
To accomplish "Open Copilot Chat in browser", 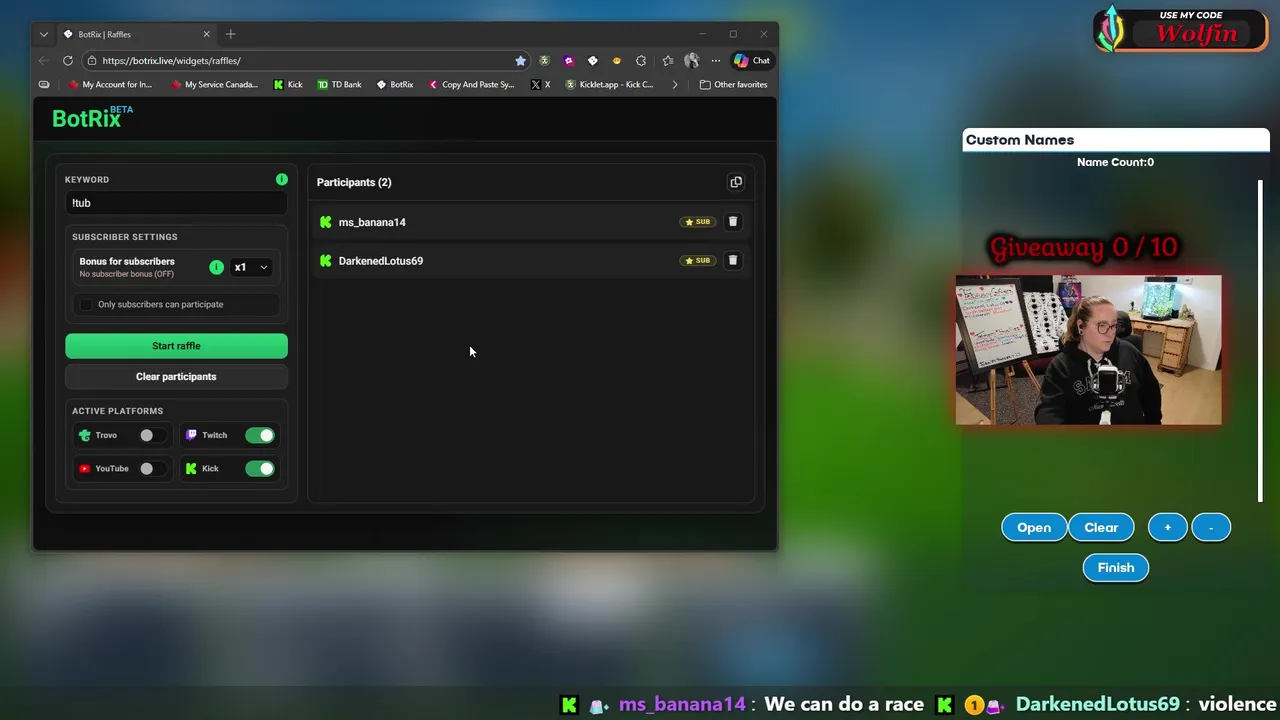I will pos(752,60).
